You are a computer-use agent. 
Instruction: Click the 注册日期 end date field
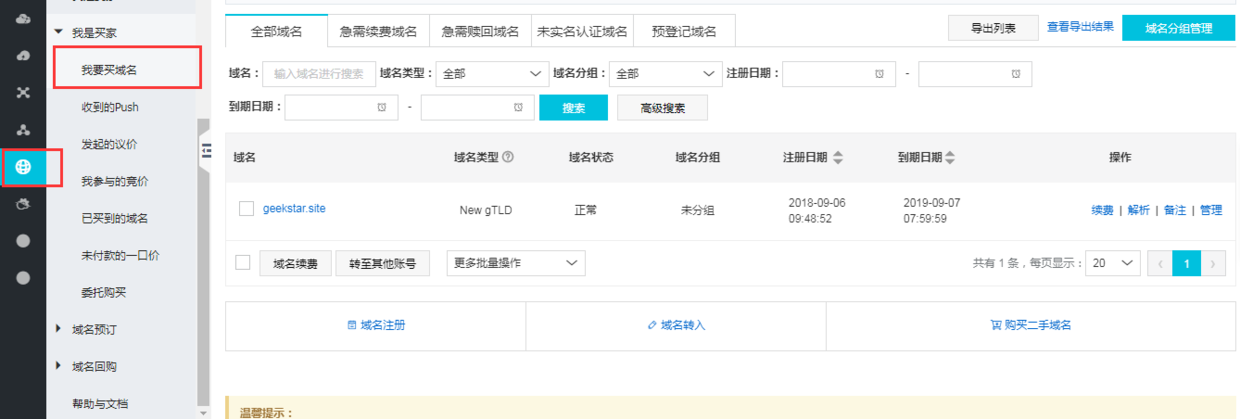(975, 74)
